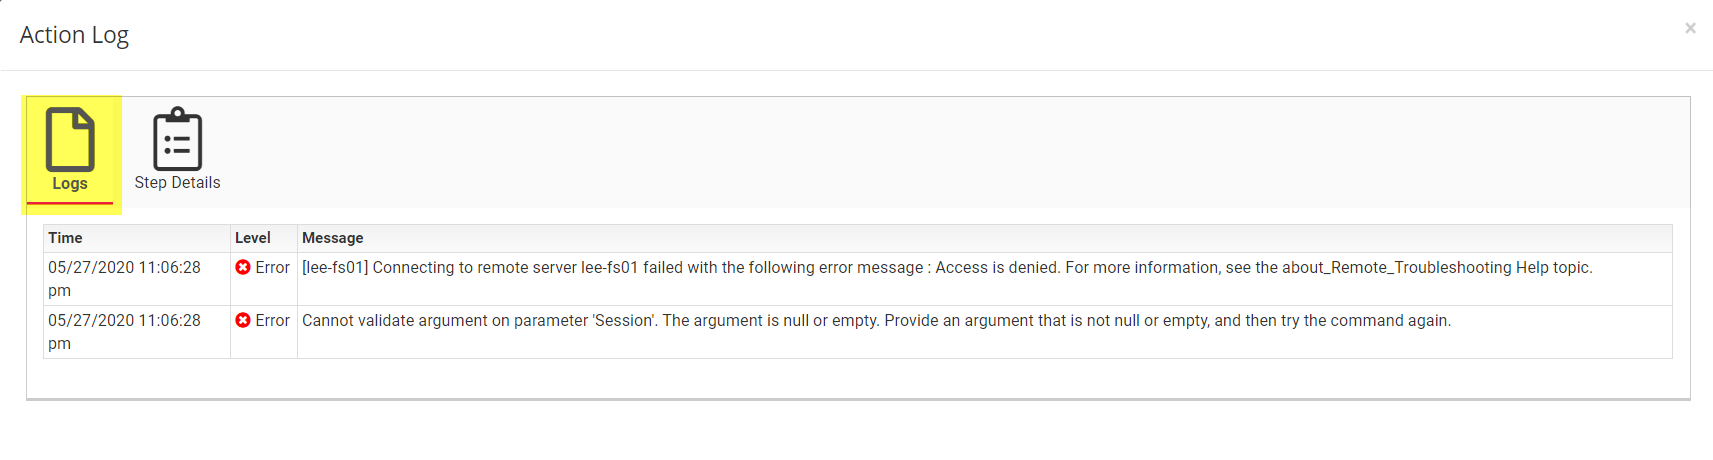Select the first row timestamp 11:06:28 pm
This screenshot has height=460, width=1713.
[x=124, y=279]
